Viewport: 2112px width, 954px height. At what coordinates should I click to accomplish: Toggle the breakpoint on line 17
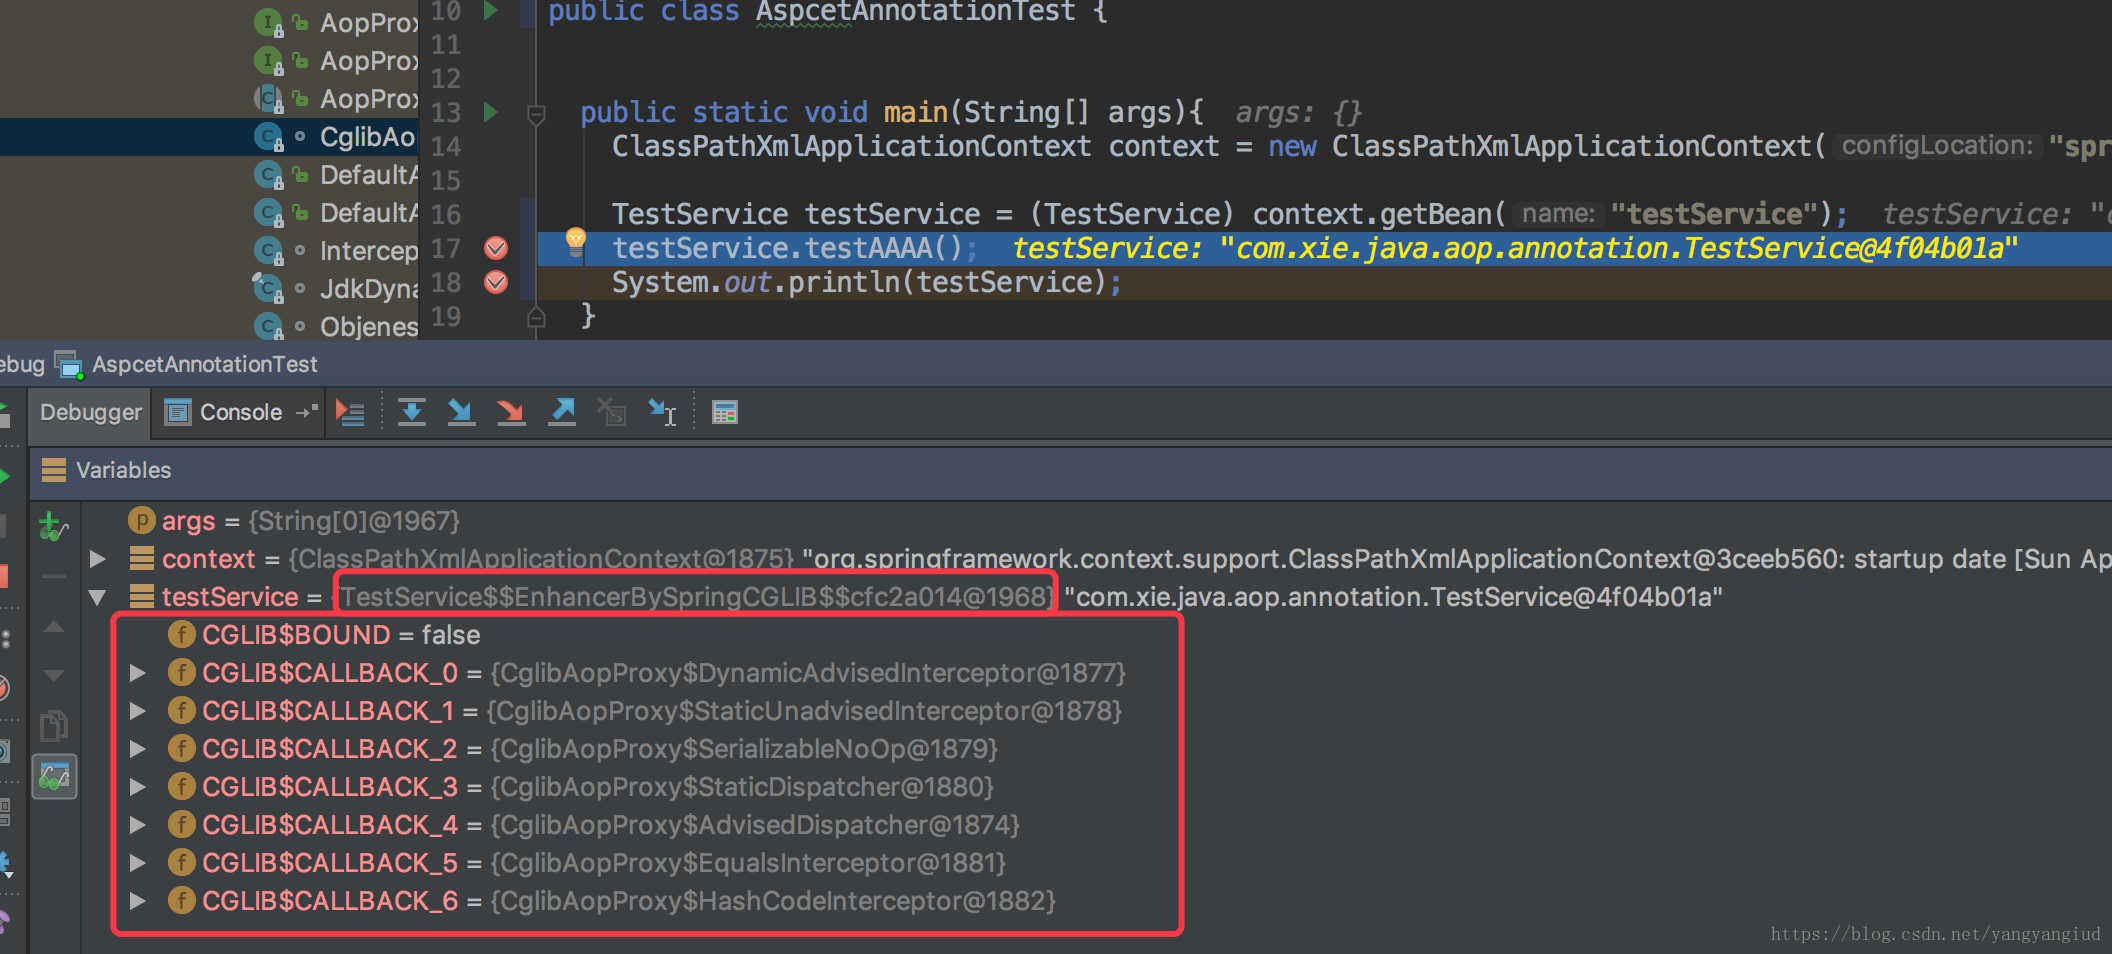click(496, 248)
